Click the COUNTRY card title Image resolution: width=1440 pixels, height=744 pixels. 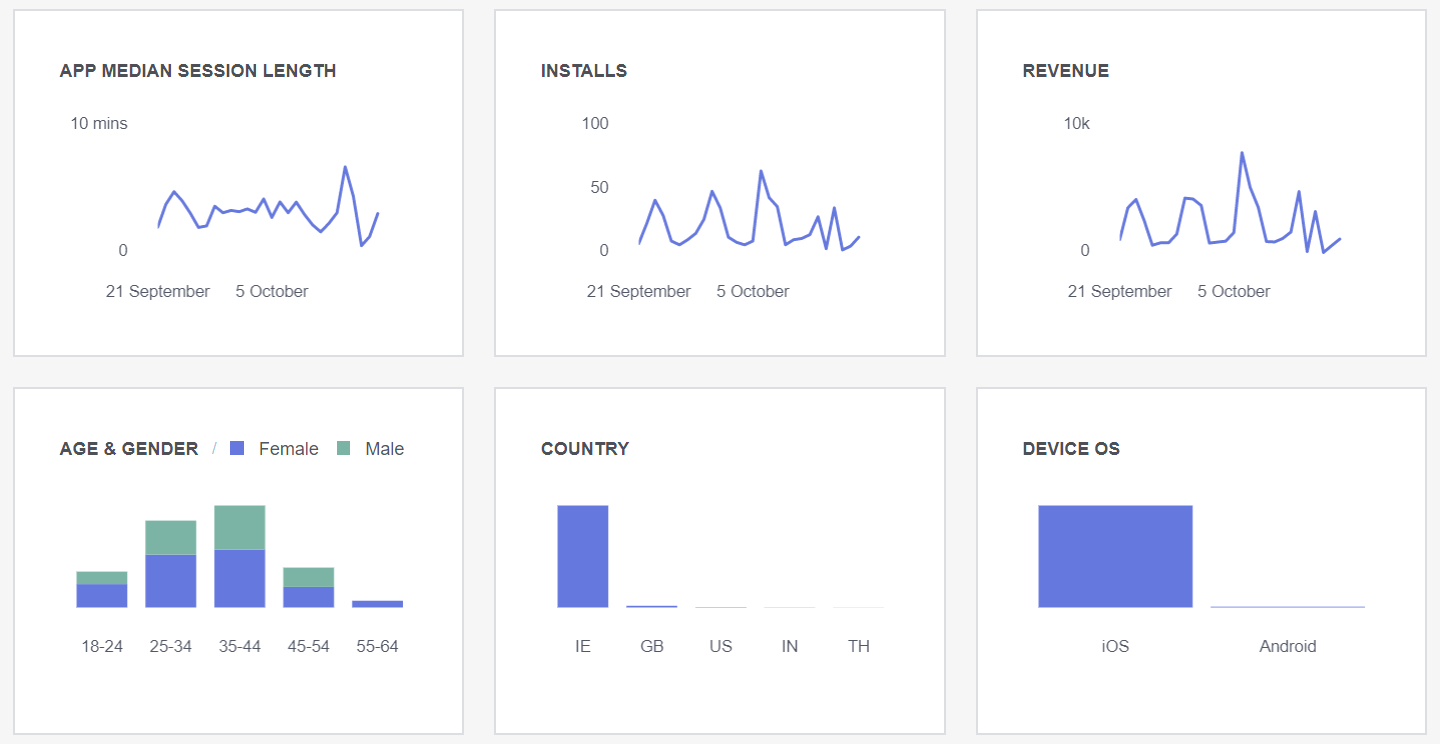[585, 449]
